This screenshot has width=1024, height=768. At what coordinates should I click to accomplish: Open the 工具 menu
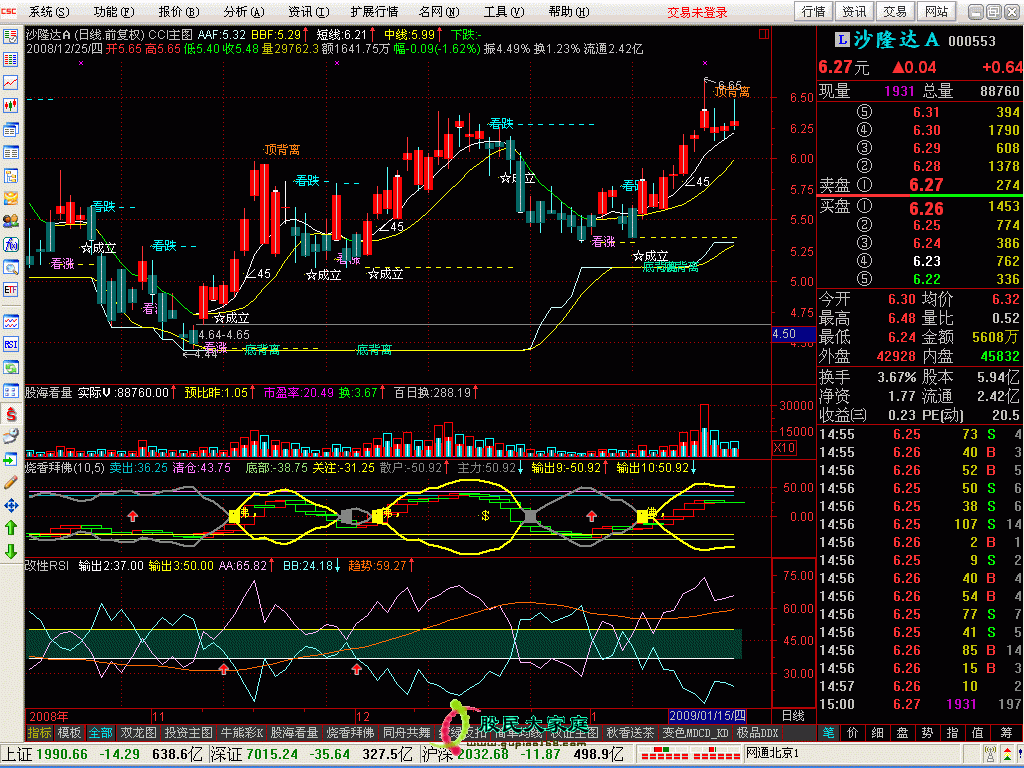[x=501, y=12]
